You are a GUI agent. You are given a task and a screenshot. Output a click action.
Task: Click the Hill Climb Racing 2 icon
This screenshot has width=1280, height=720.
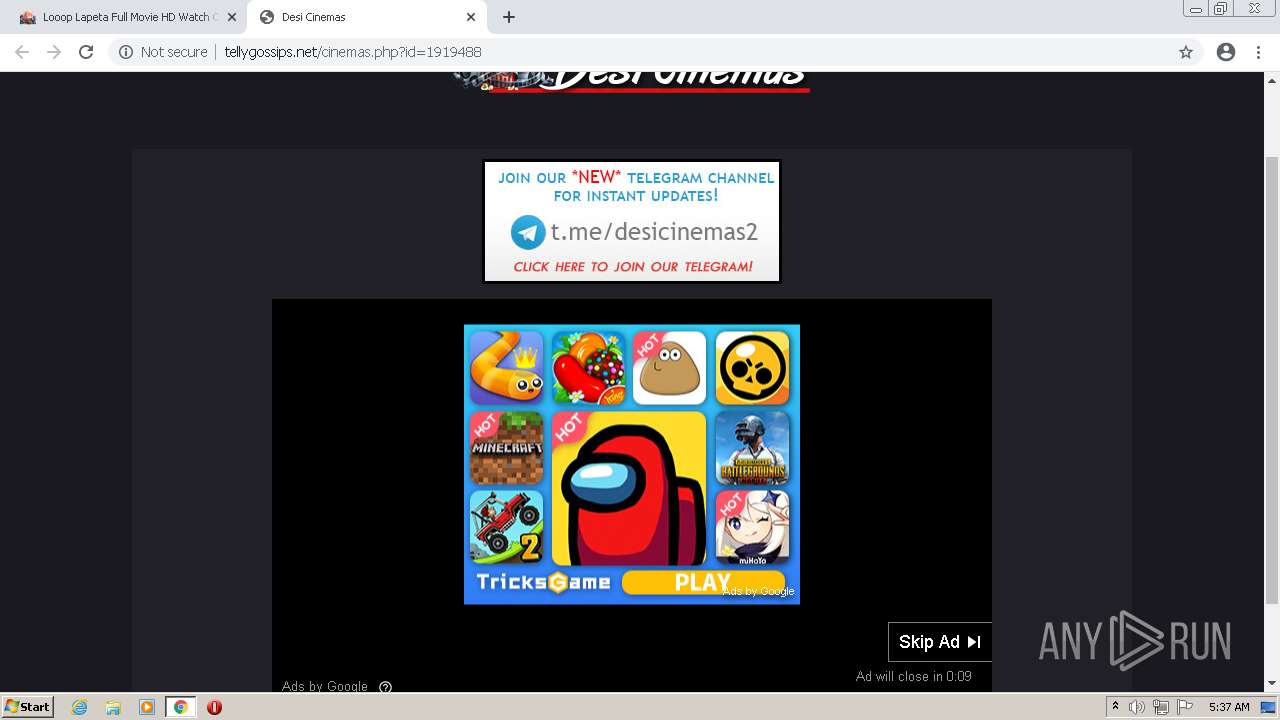point(507,528)
